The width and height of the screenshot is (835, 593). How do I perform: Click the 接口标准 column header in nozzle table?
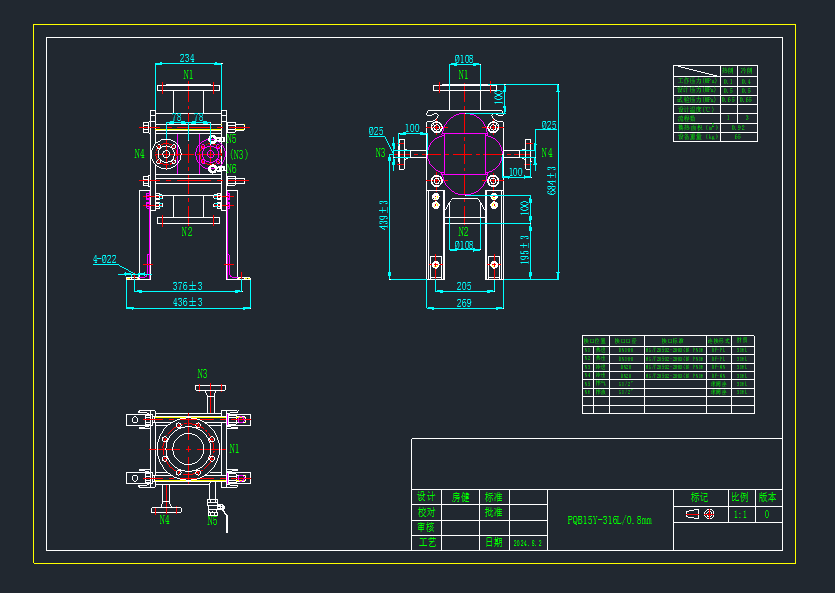coord(675,341)
